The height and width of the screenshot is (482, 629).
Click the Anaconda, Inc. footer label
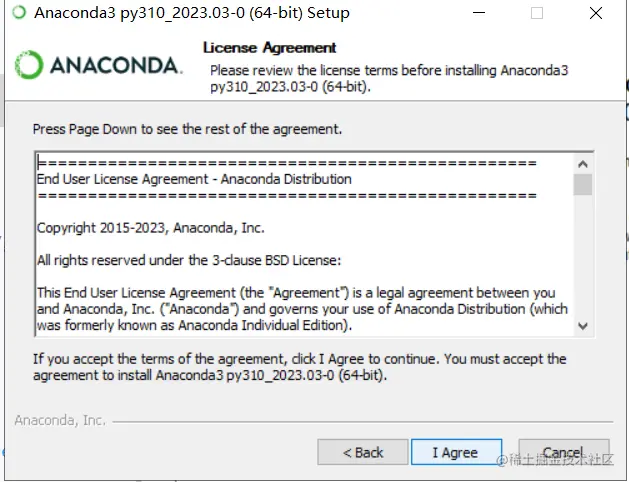pos(60,420)
